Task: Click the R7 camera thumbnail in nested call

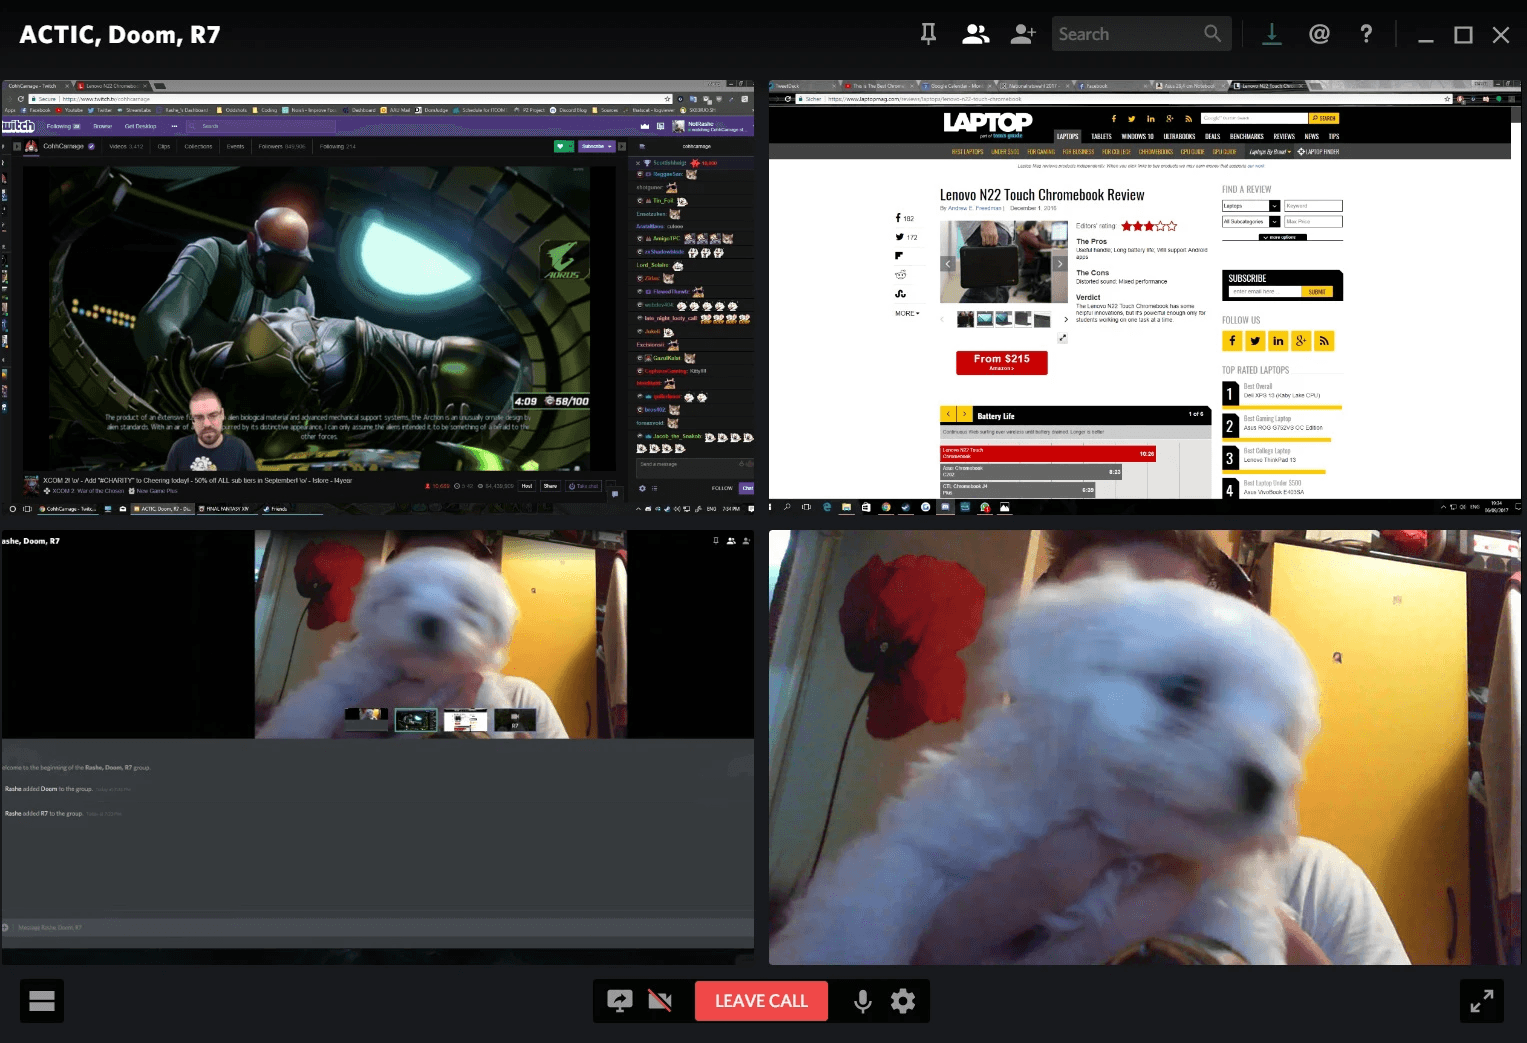Action: pyautogui.click(x=515, y=719)
